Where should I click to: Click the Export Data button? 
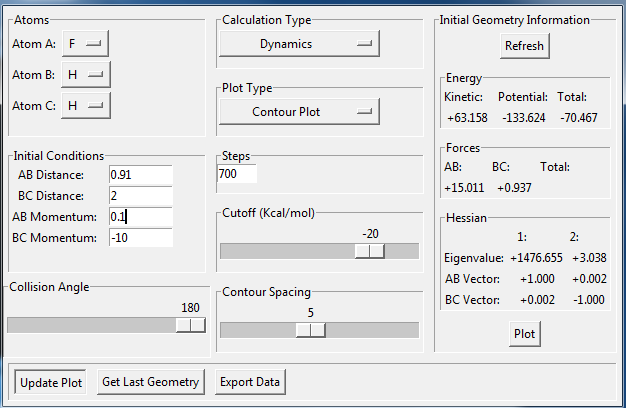pyautogui.click(x=250, y=382)
